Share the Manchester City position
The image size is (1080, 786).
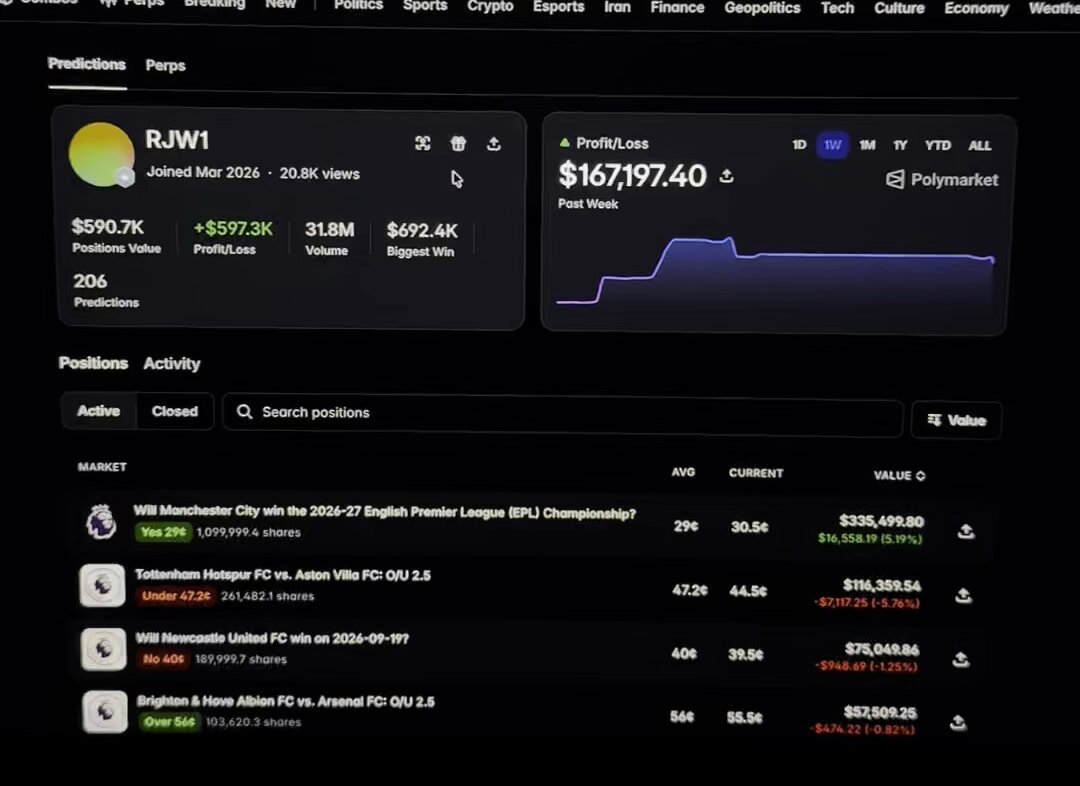pyautogui.click(x=966, y=531)
